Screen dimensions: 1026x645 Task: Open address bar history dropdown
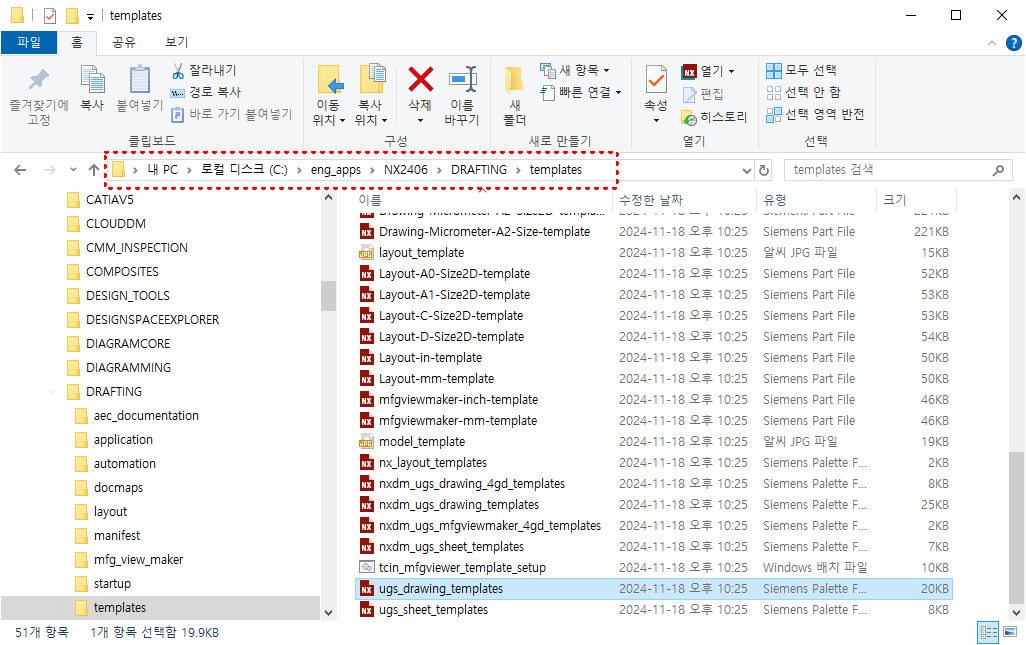click(x=747, y=170)
